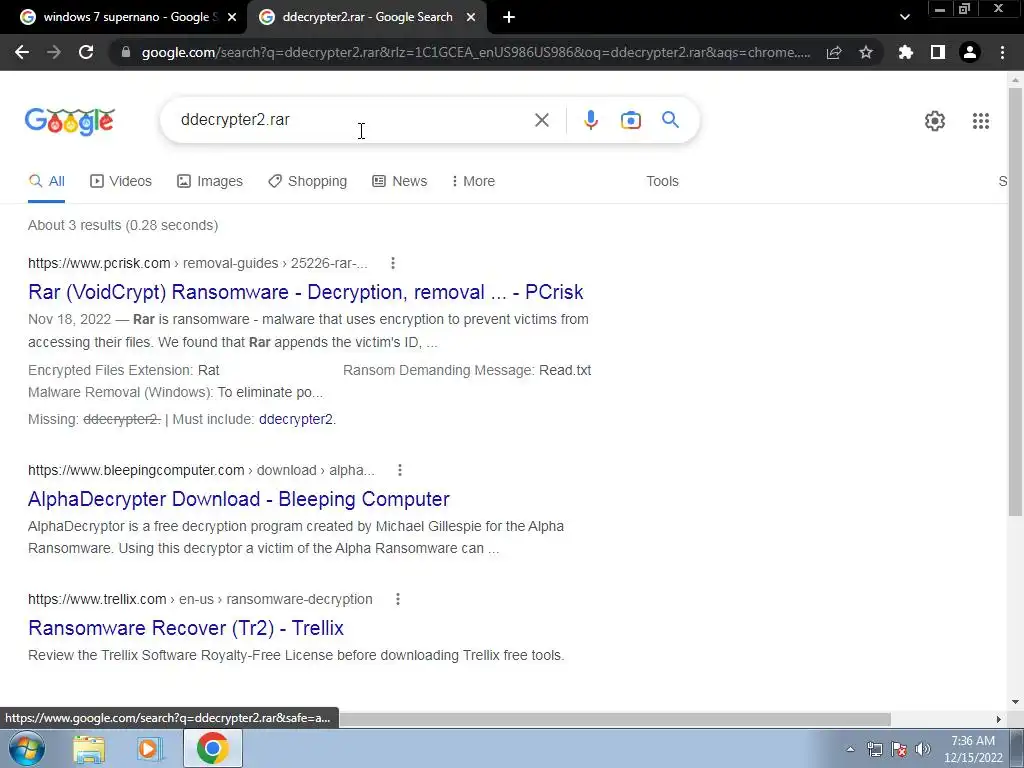
Task: Go to the Google logo home
Action: [70, 121]
